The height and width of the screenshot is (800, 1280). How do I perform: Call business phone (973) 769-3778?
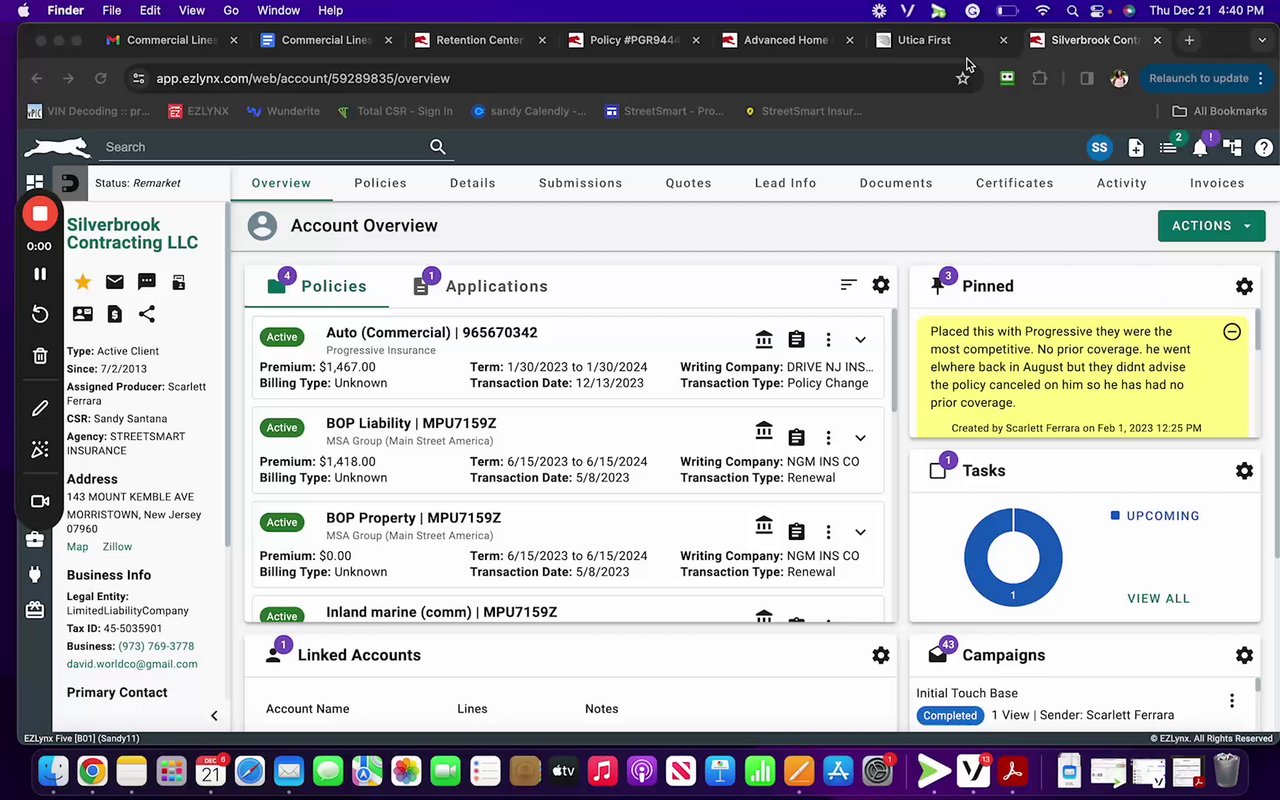(x=156, y=646)
